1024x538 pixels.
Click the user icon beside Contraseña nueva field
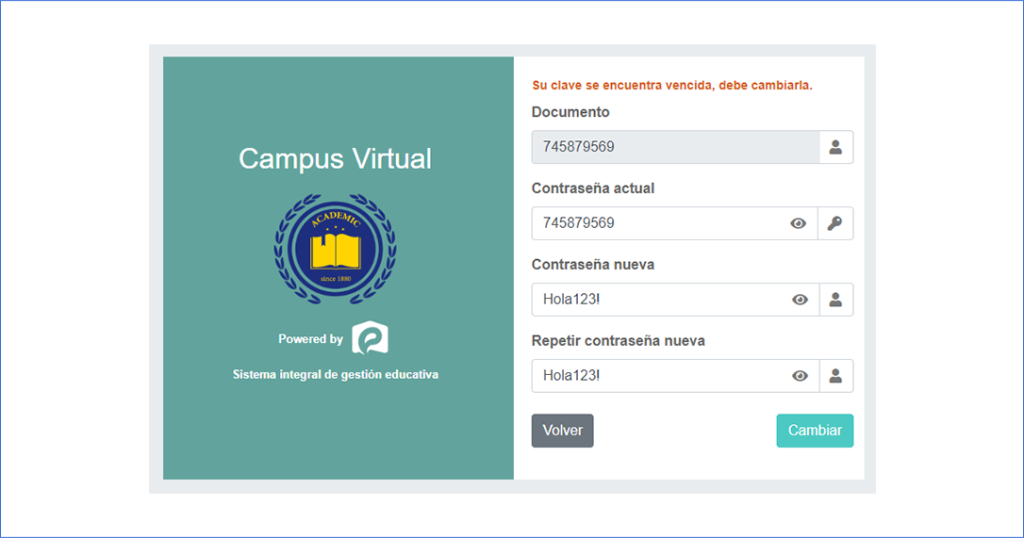[835, 299]
